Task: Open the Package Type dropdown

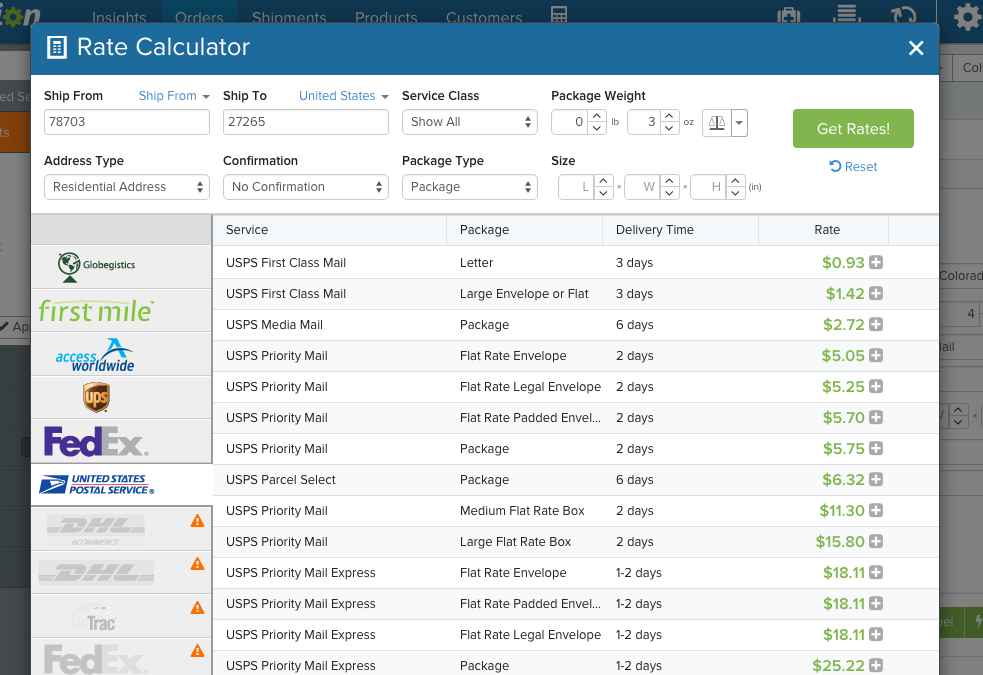Action: (470, 187)
